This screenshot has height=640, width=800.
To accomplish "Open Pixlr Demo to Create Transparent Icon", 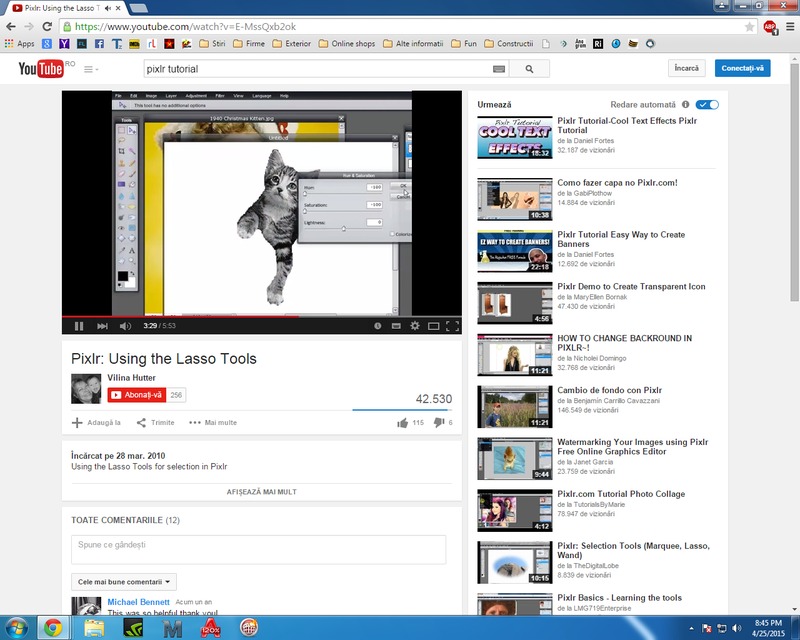I will pos(631,287).
